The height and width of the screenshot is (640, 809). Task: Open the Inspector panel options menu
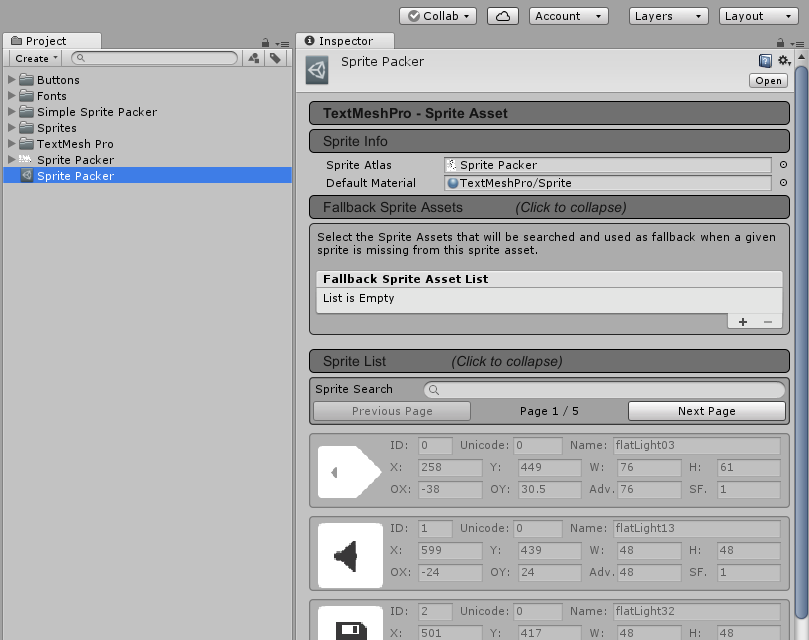click(x=797, y=44)
